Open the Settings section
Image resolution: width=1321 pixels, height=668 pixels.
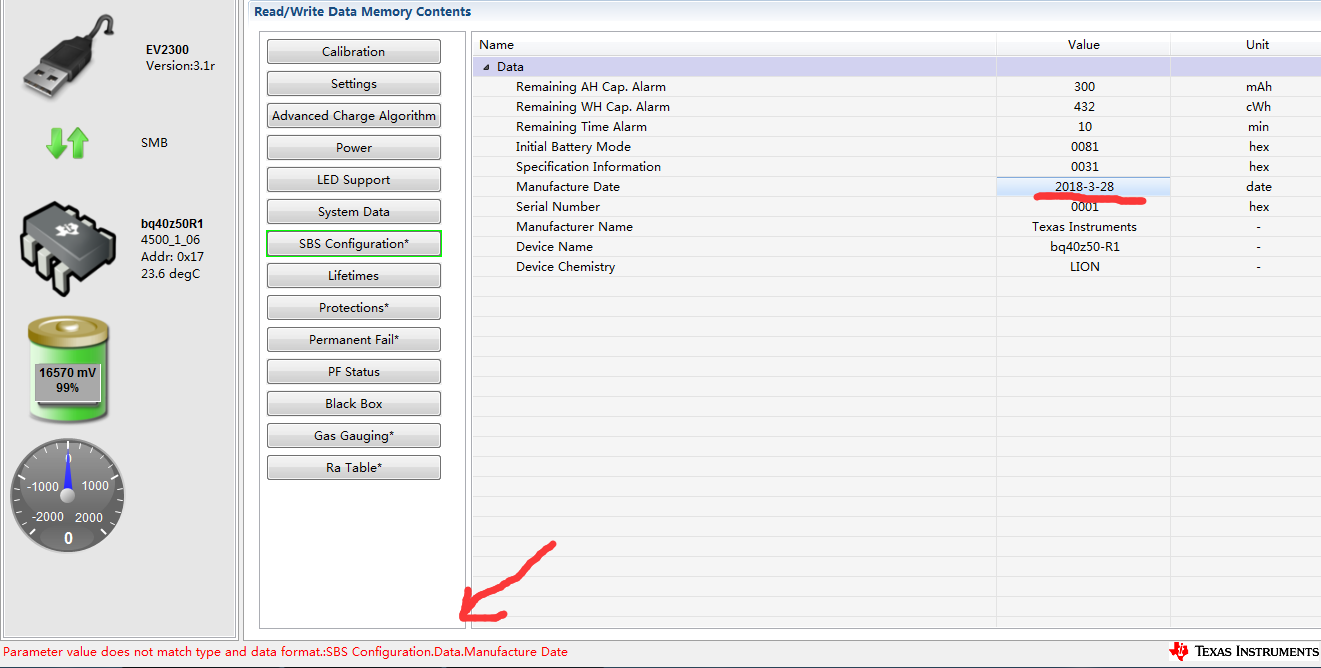click(x=353, y=84)
